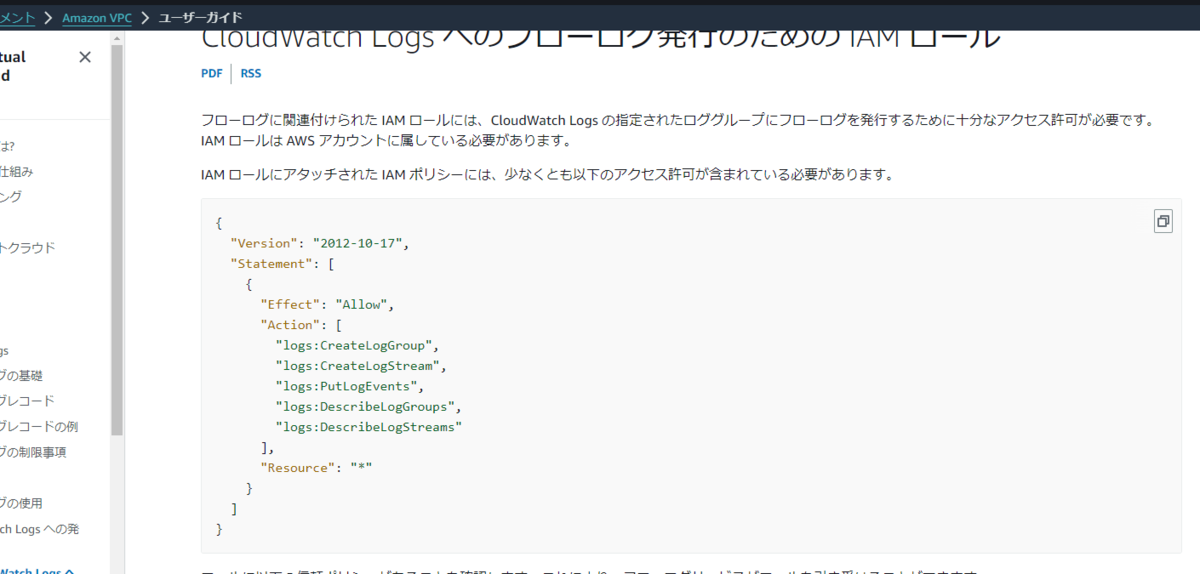The width and height of the screenshot is (1200, 574).
Task: Click the page heading about IAM ロール
Action: [600, 40]
